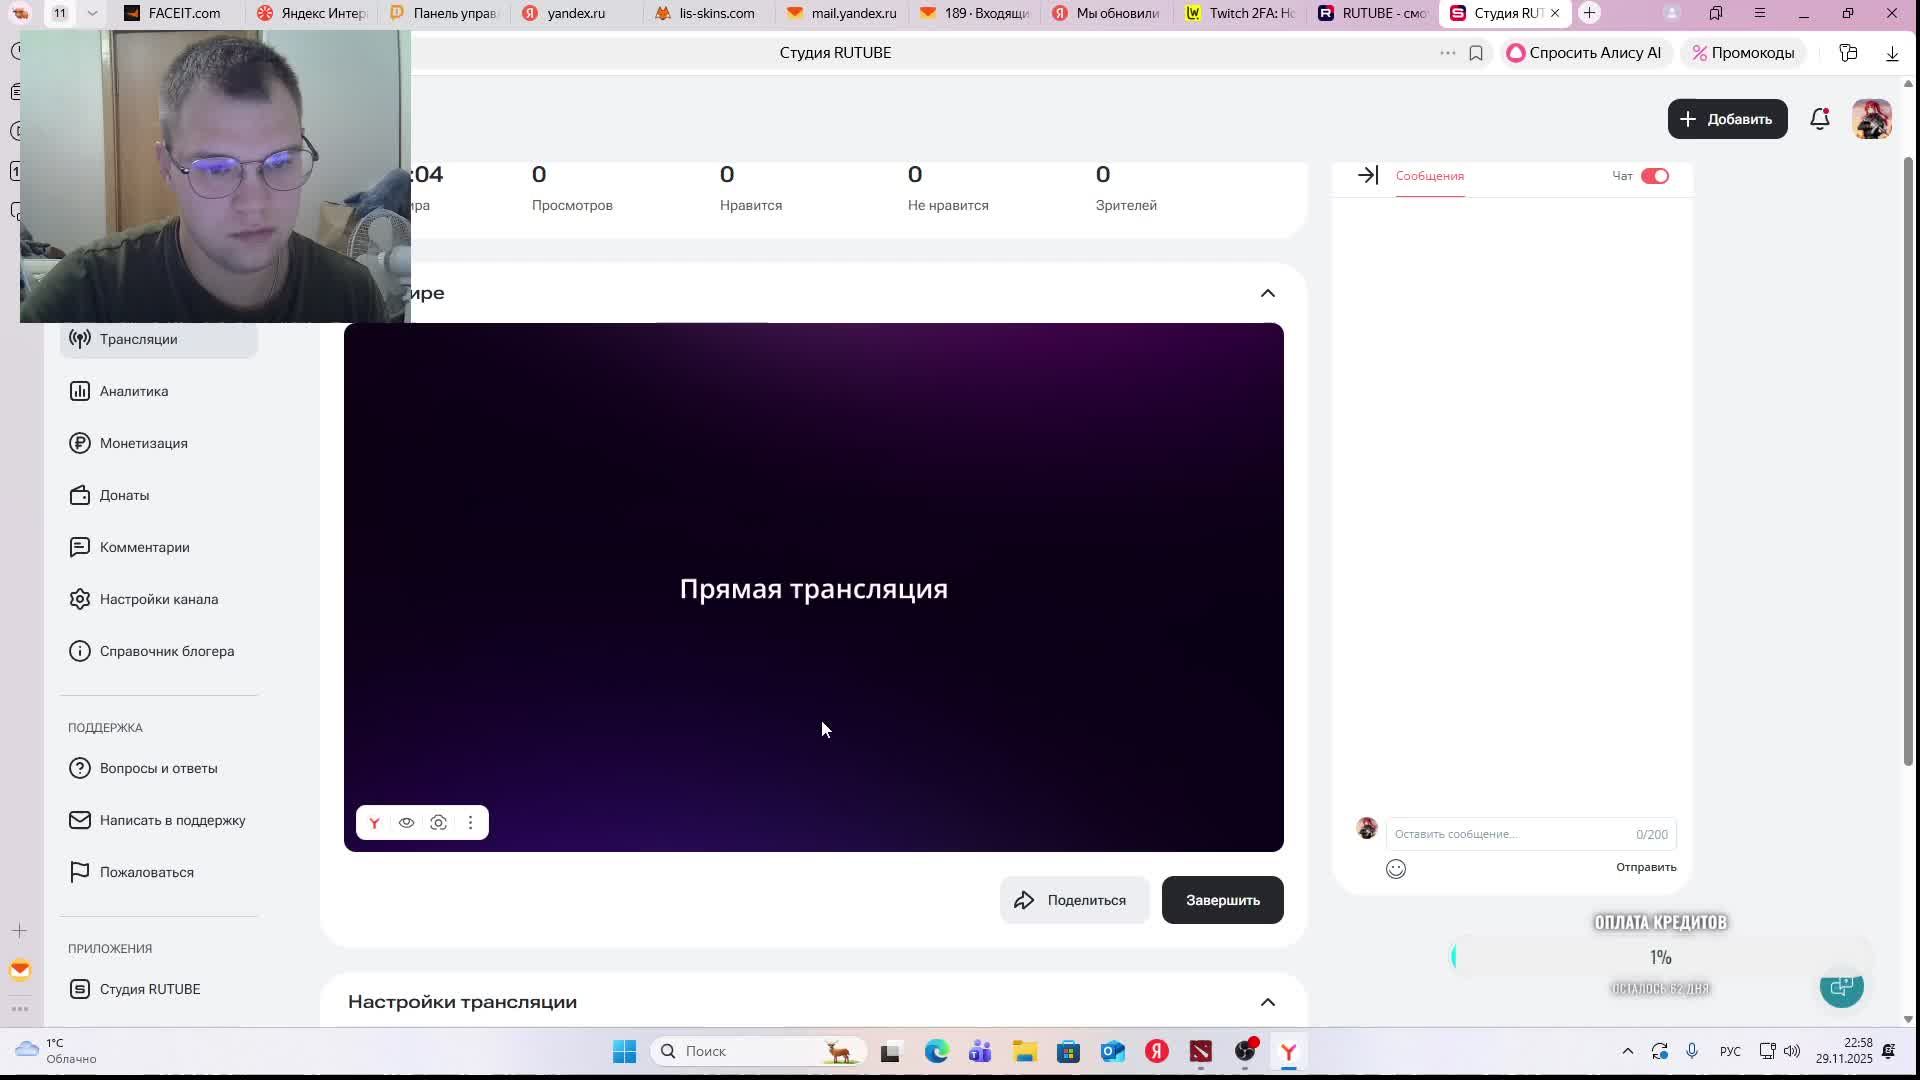1920x1080 pixels.
Task: Open Windows Start menu in taskbar
Action: point(624,1051)
